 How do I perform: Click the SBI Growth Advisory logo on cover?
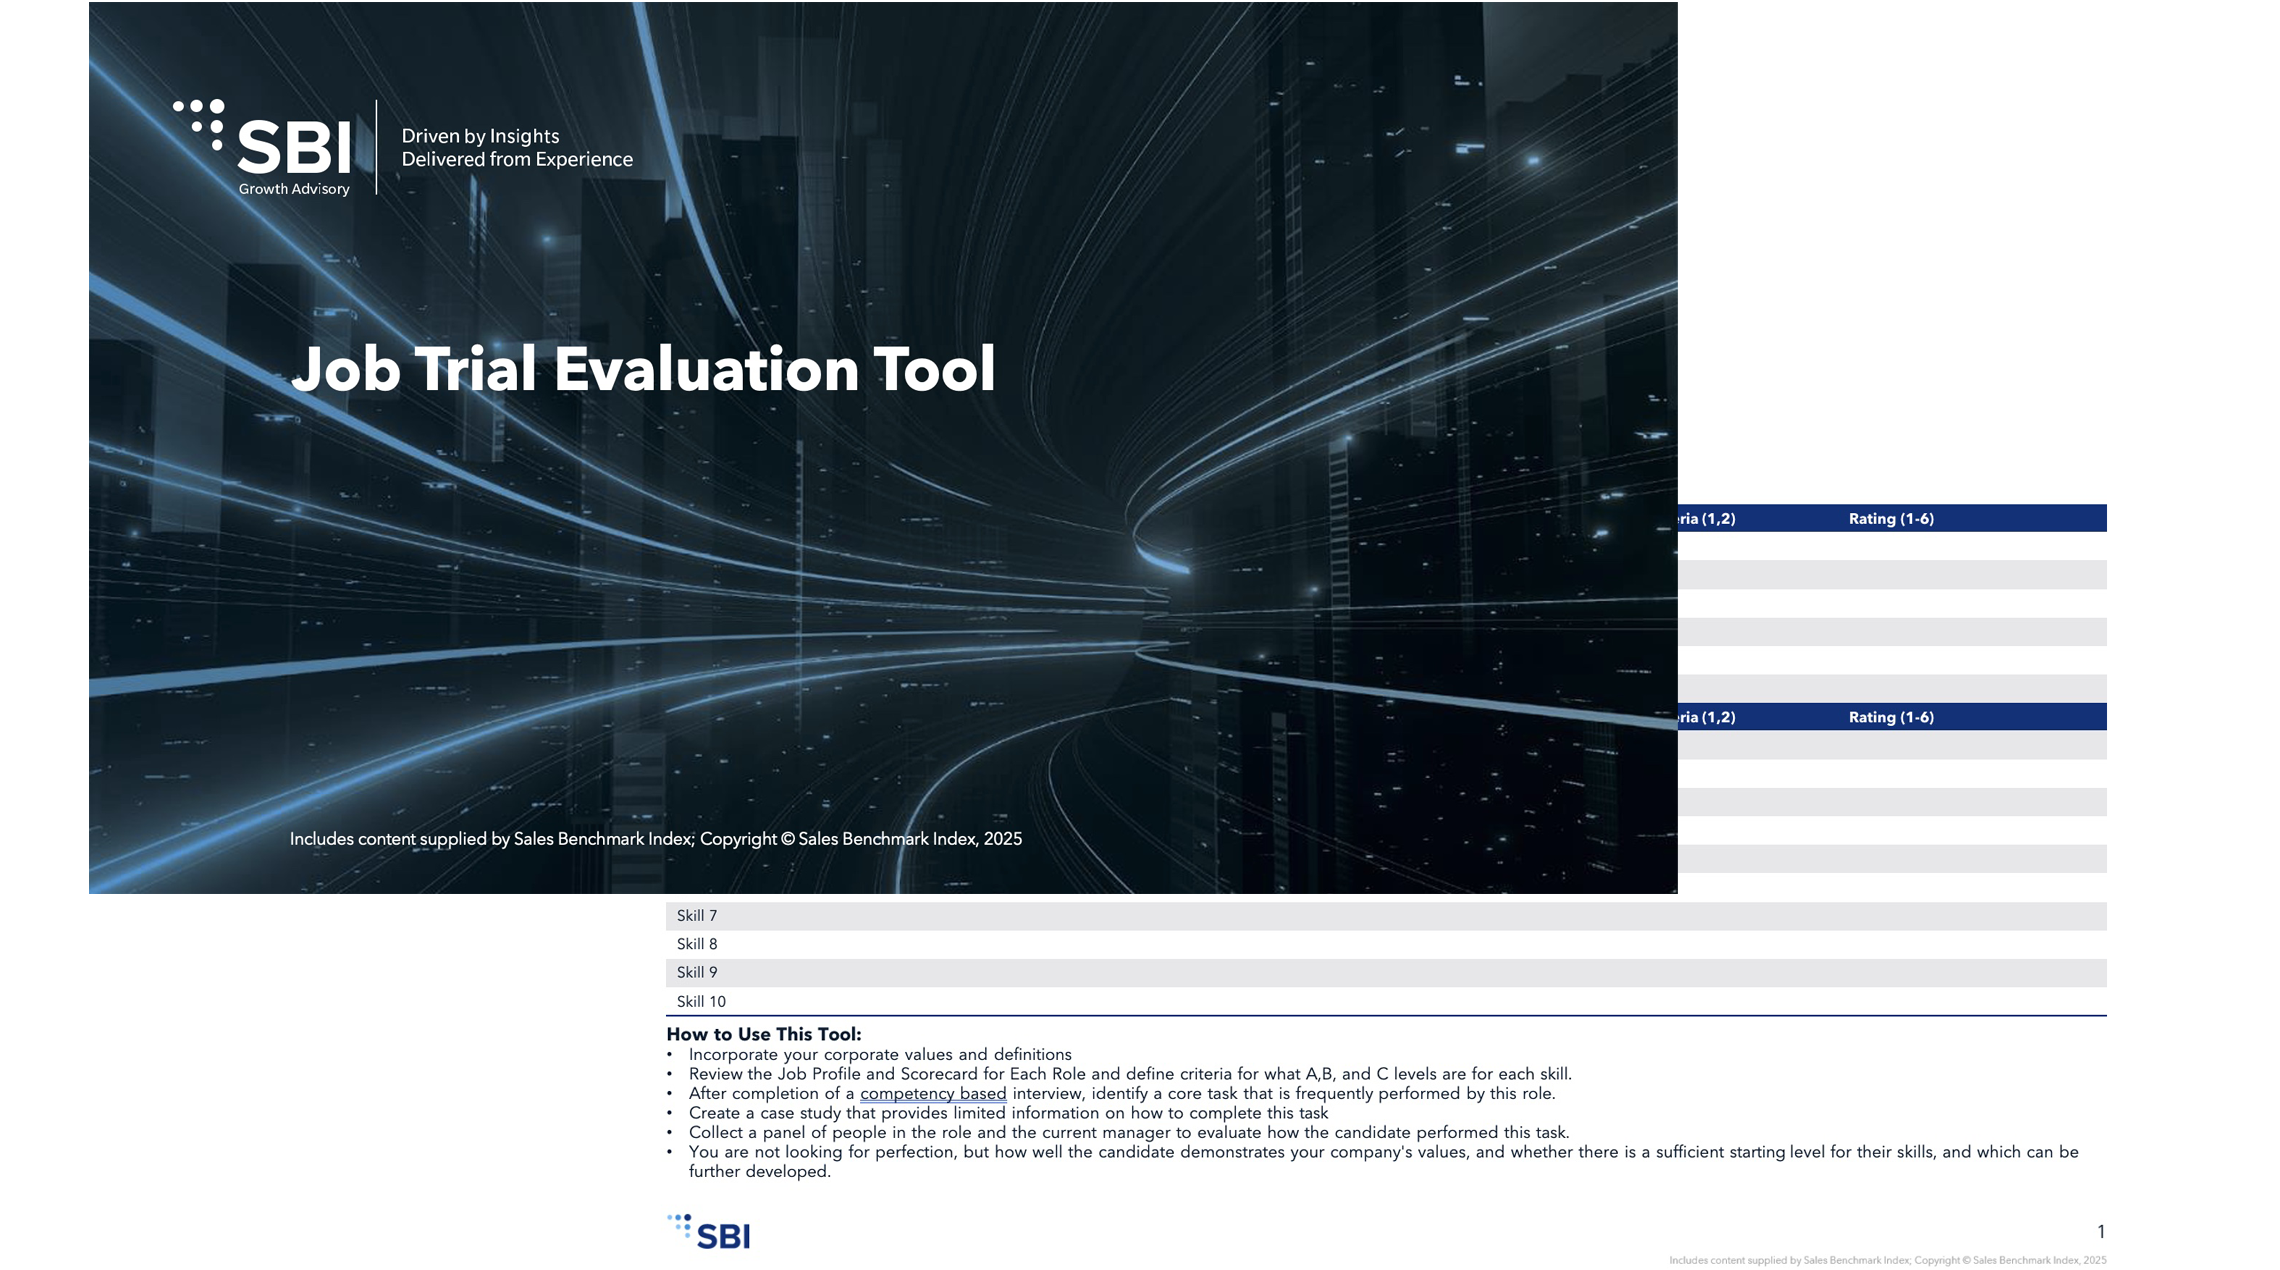click(262, 148)
